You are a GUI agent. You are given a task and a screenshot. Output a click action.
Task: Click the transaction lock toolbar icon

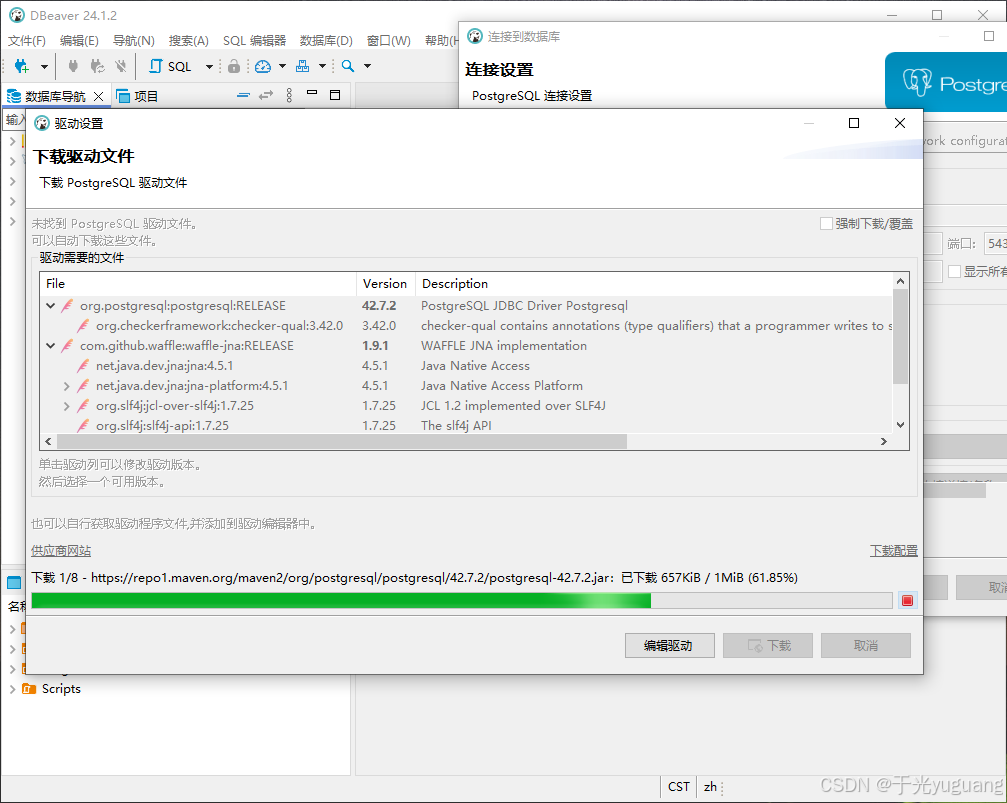[234, 66]
